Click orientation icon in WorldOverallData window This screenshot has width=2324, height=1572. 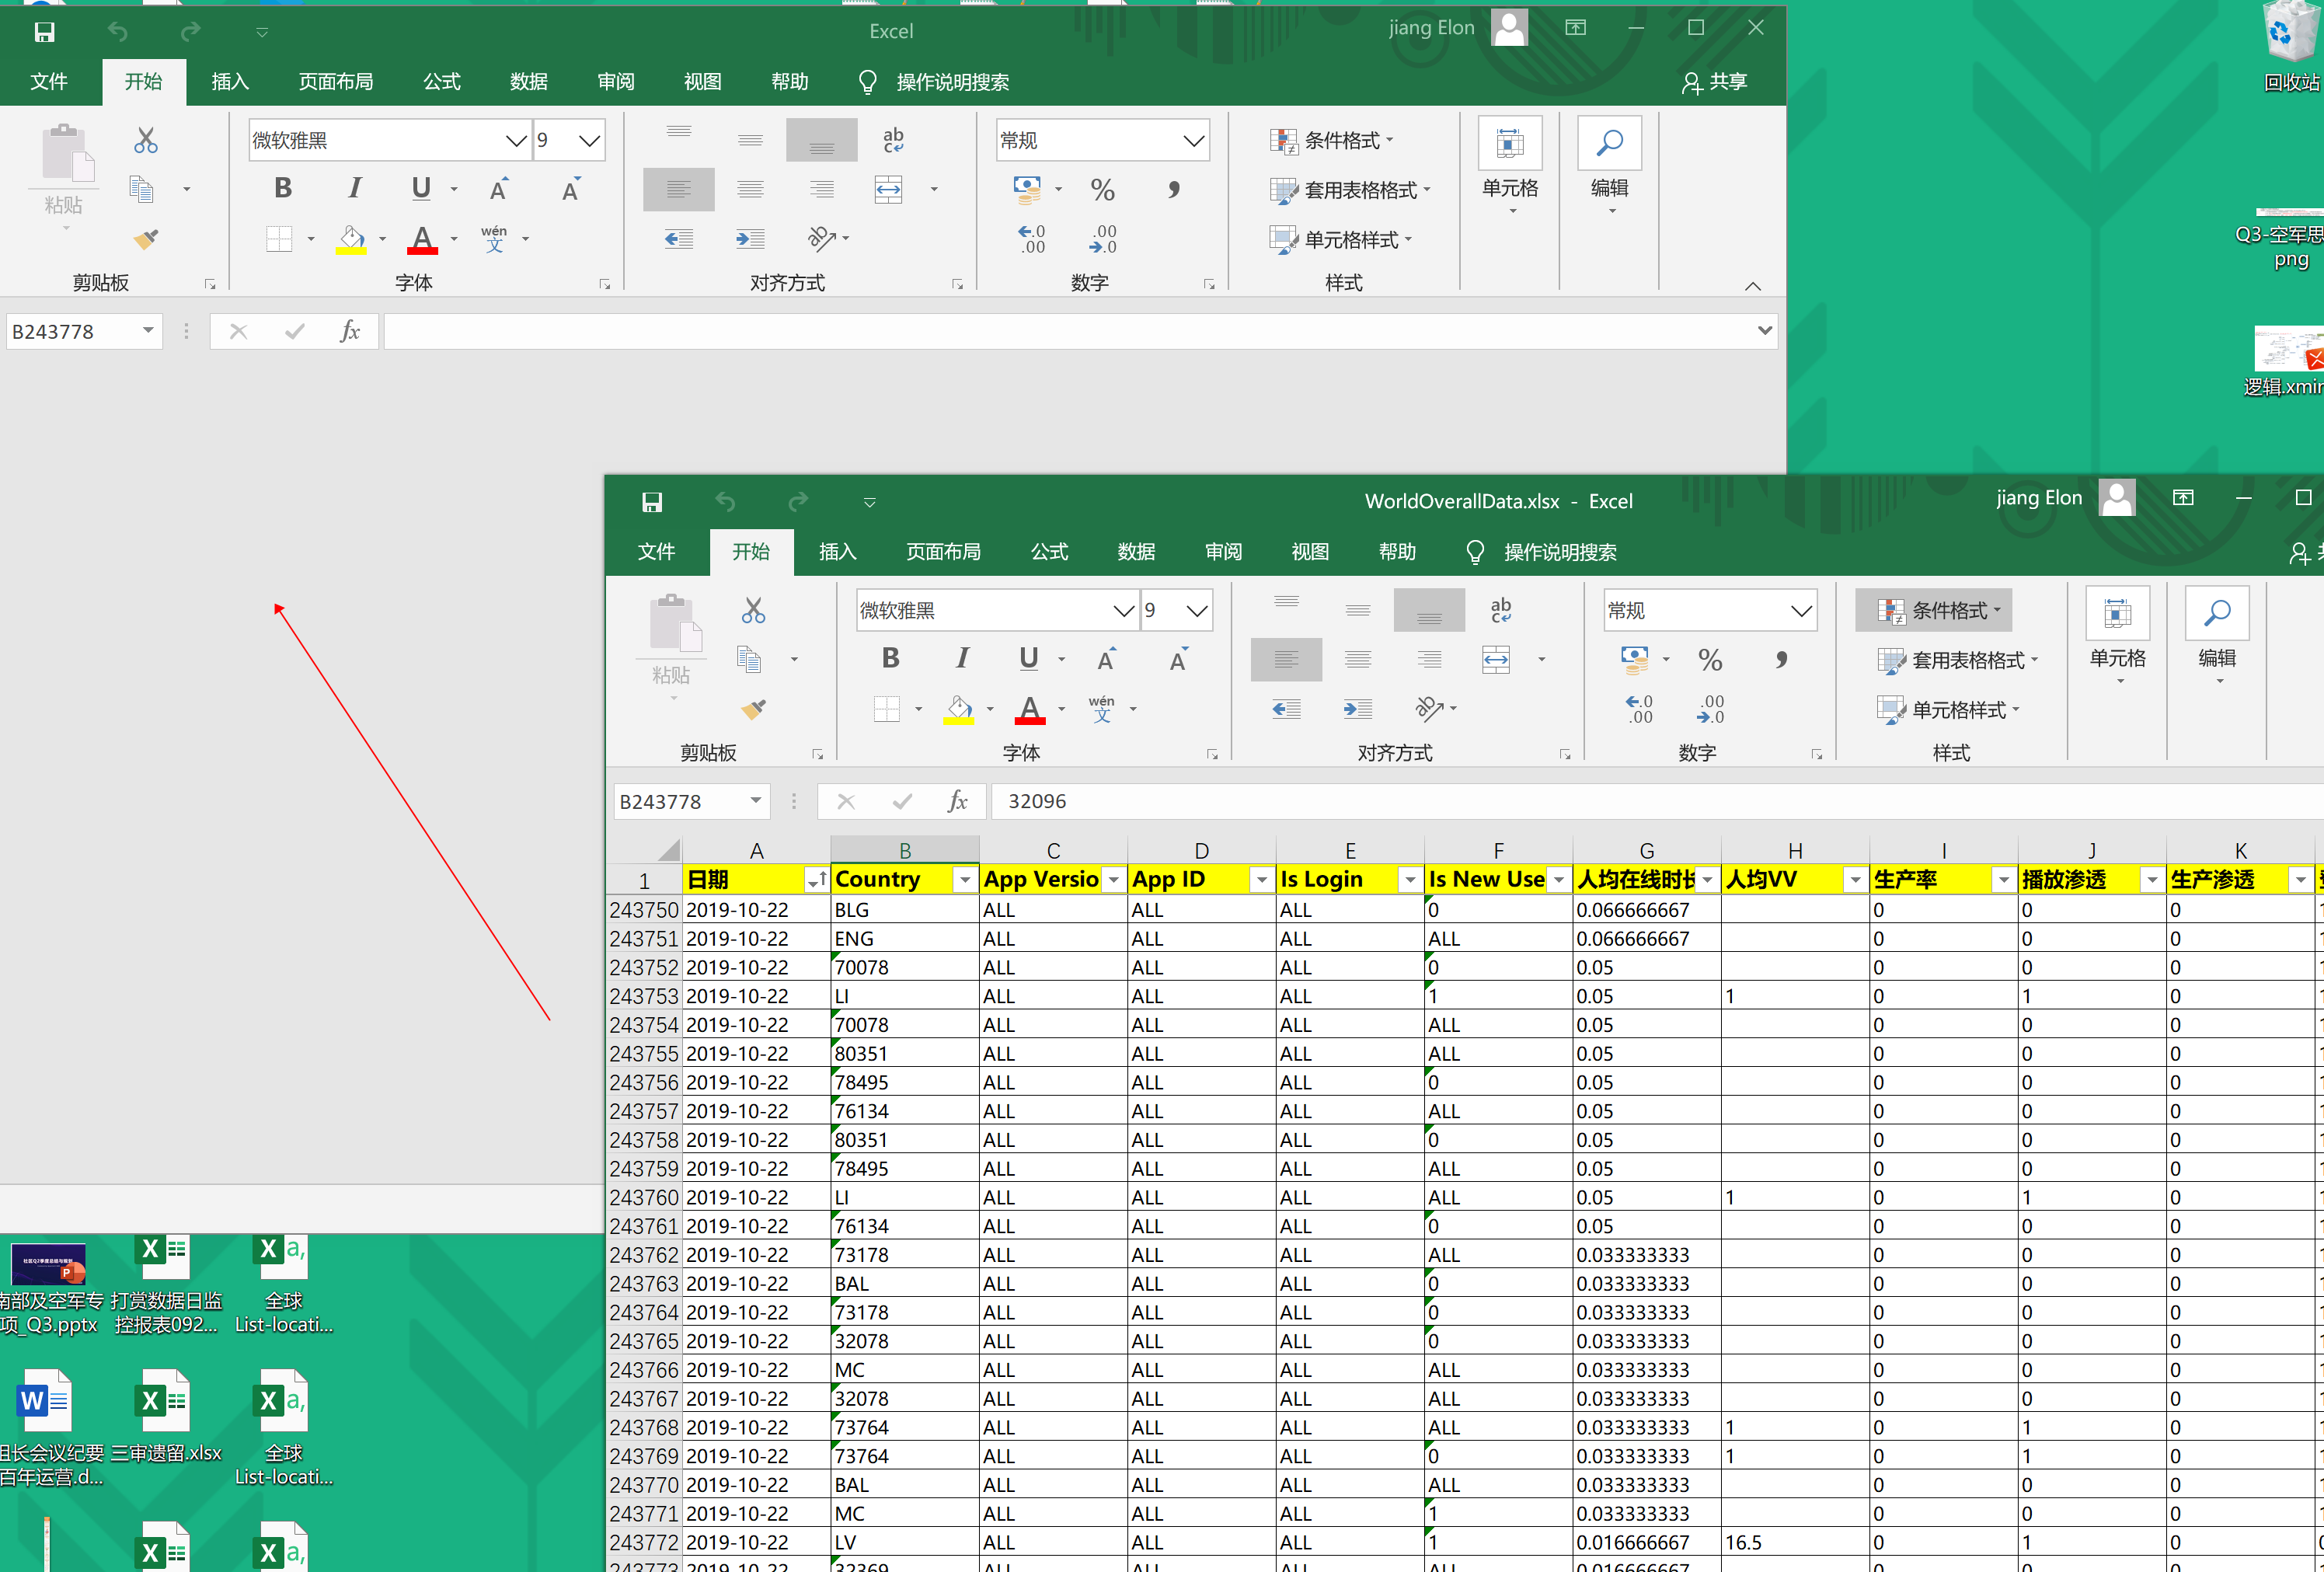[1430, 709]
